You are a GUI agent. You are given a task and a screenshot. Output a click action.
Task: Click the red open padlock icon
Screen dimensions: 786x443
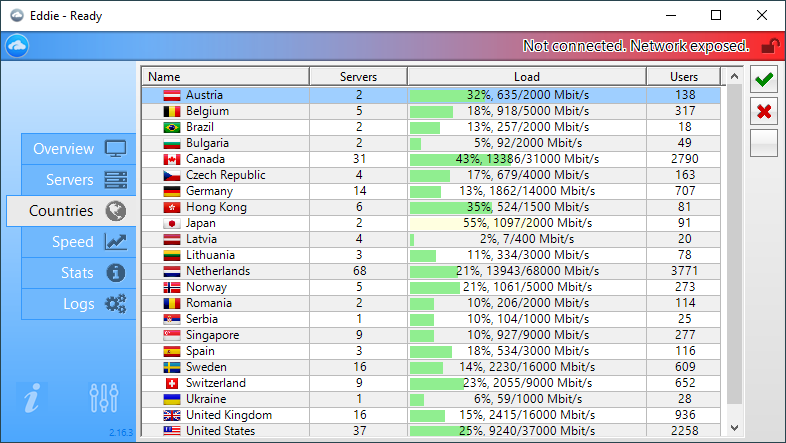point(770,46)
